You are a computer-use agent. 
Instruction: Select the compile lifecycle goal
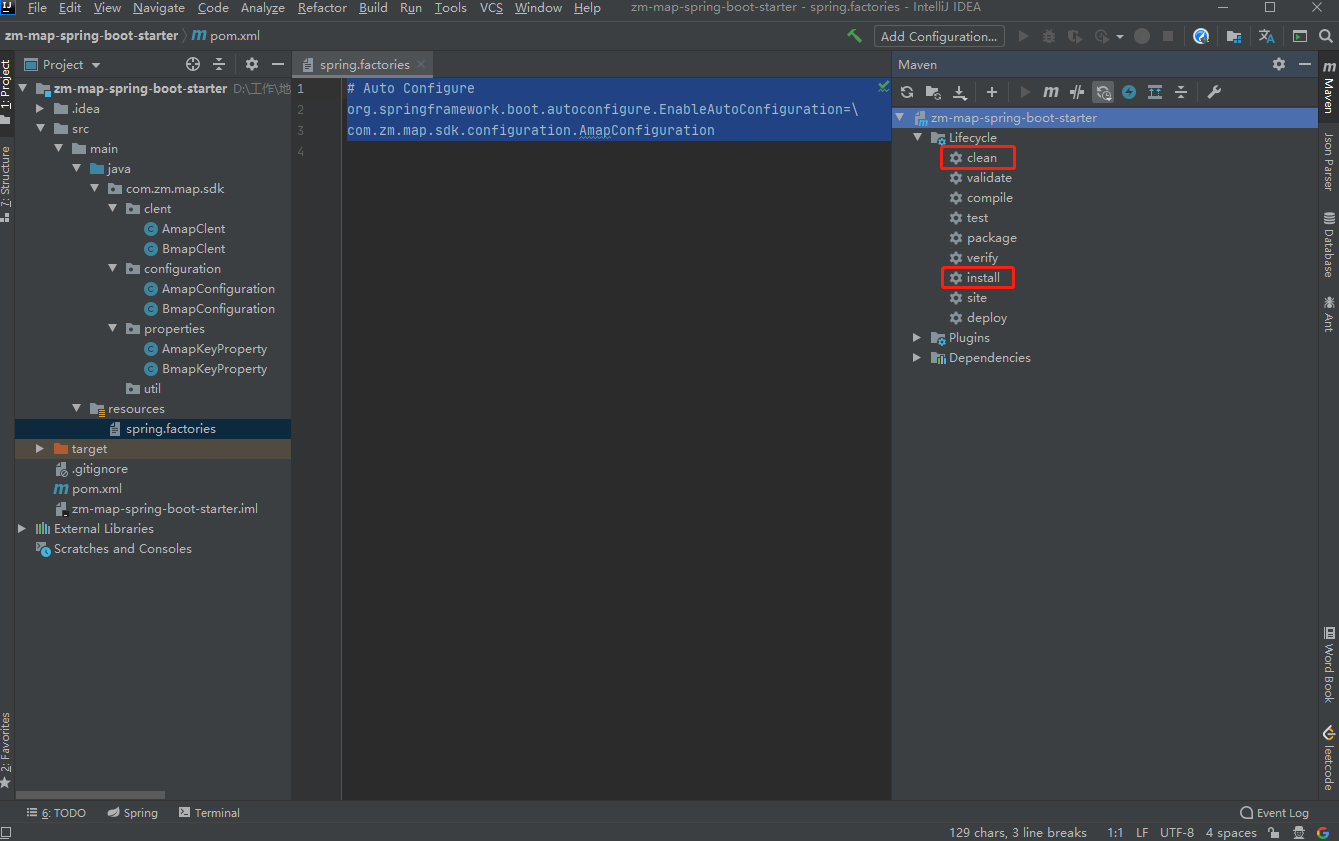tap(989, 198)
